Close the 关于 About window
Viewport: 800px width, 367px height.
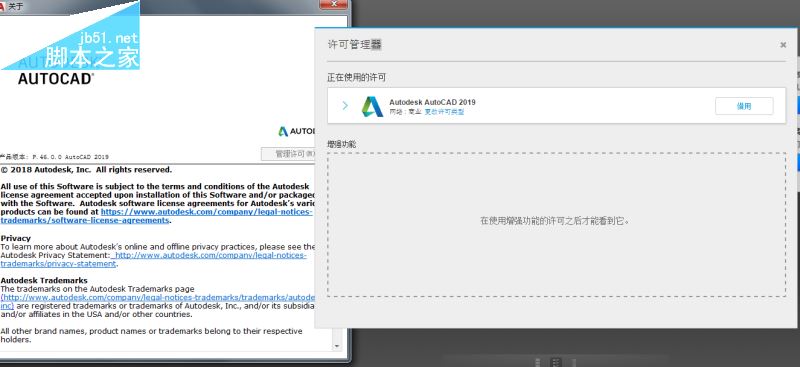(x=333, y=4)
